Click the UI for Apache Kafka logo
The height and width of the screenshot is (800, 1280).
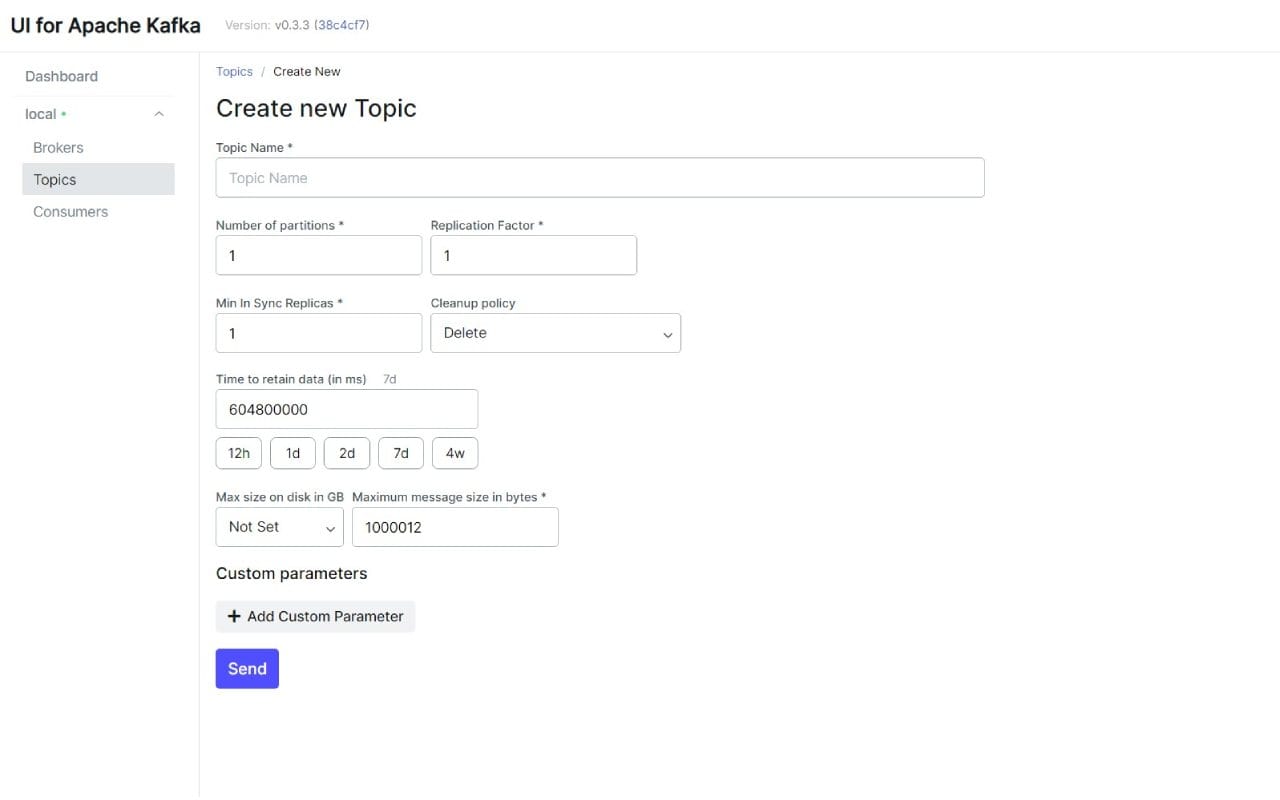click(x=105, y=25)
